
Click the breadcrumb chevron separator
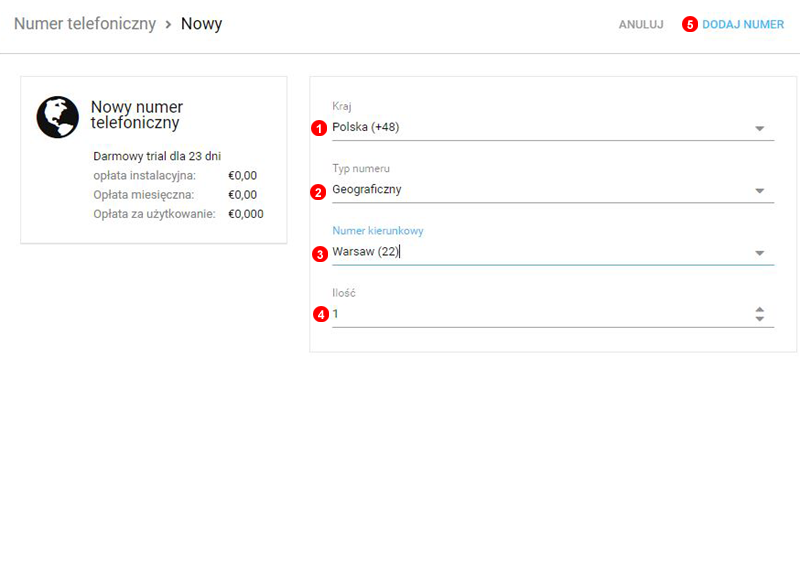click(169, 24)
